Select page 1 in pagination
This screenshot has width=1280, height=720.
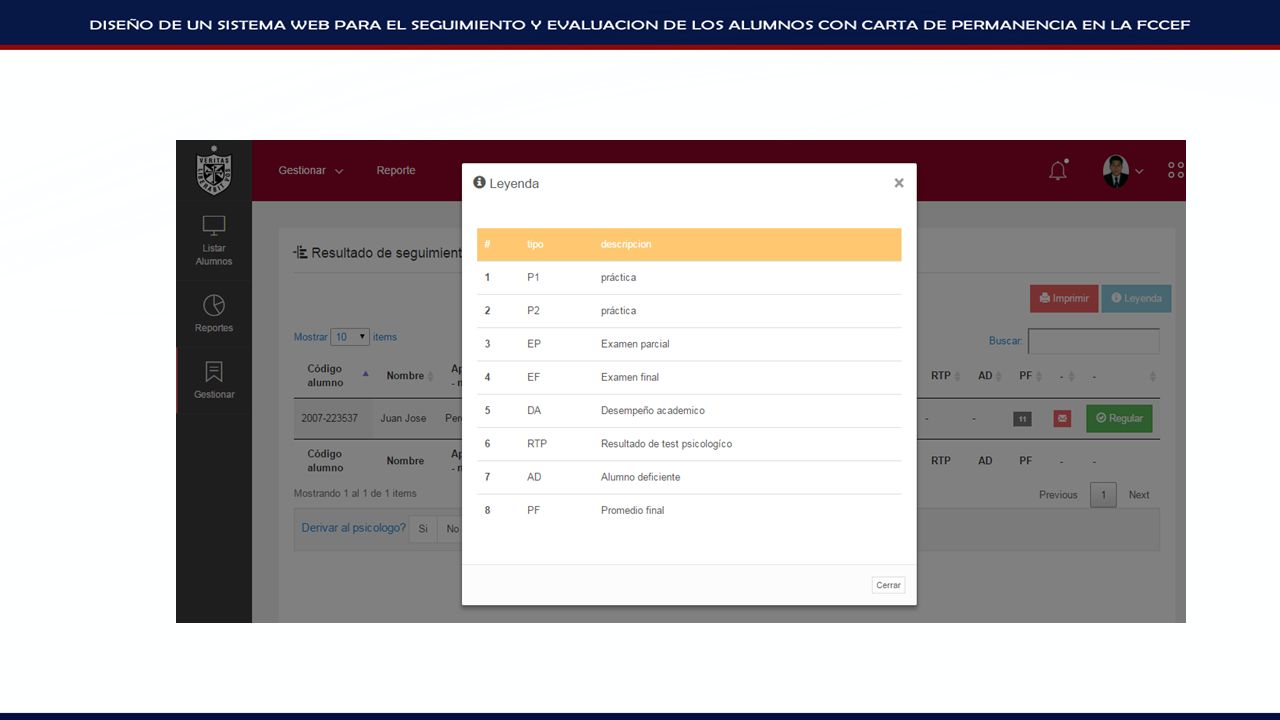(x=1103, y=495)
